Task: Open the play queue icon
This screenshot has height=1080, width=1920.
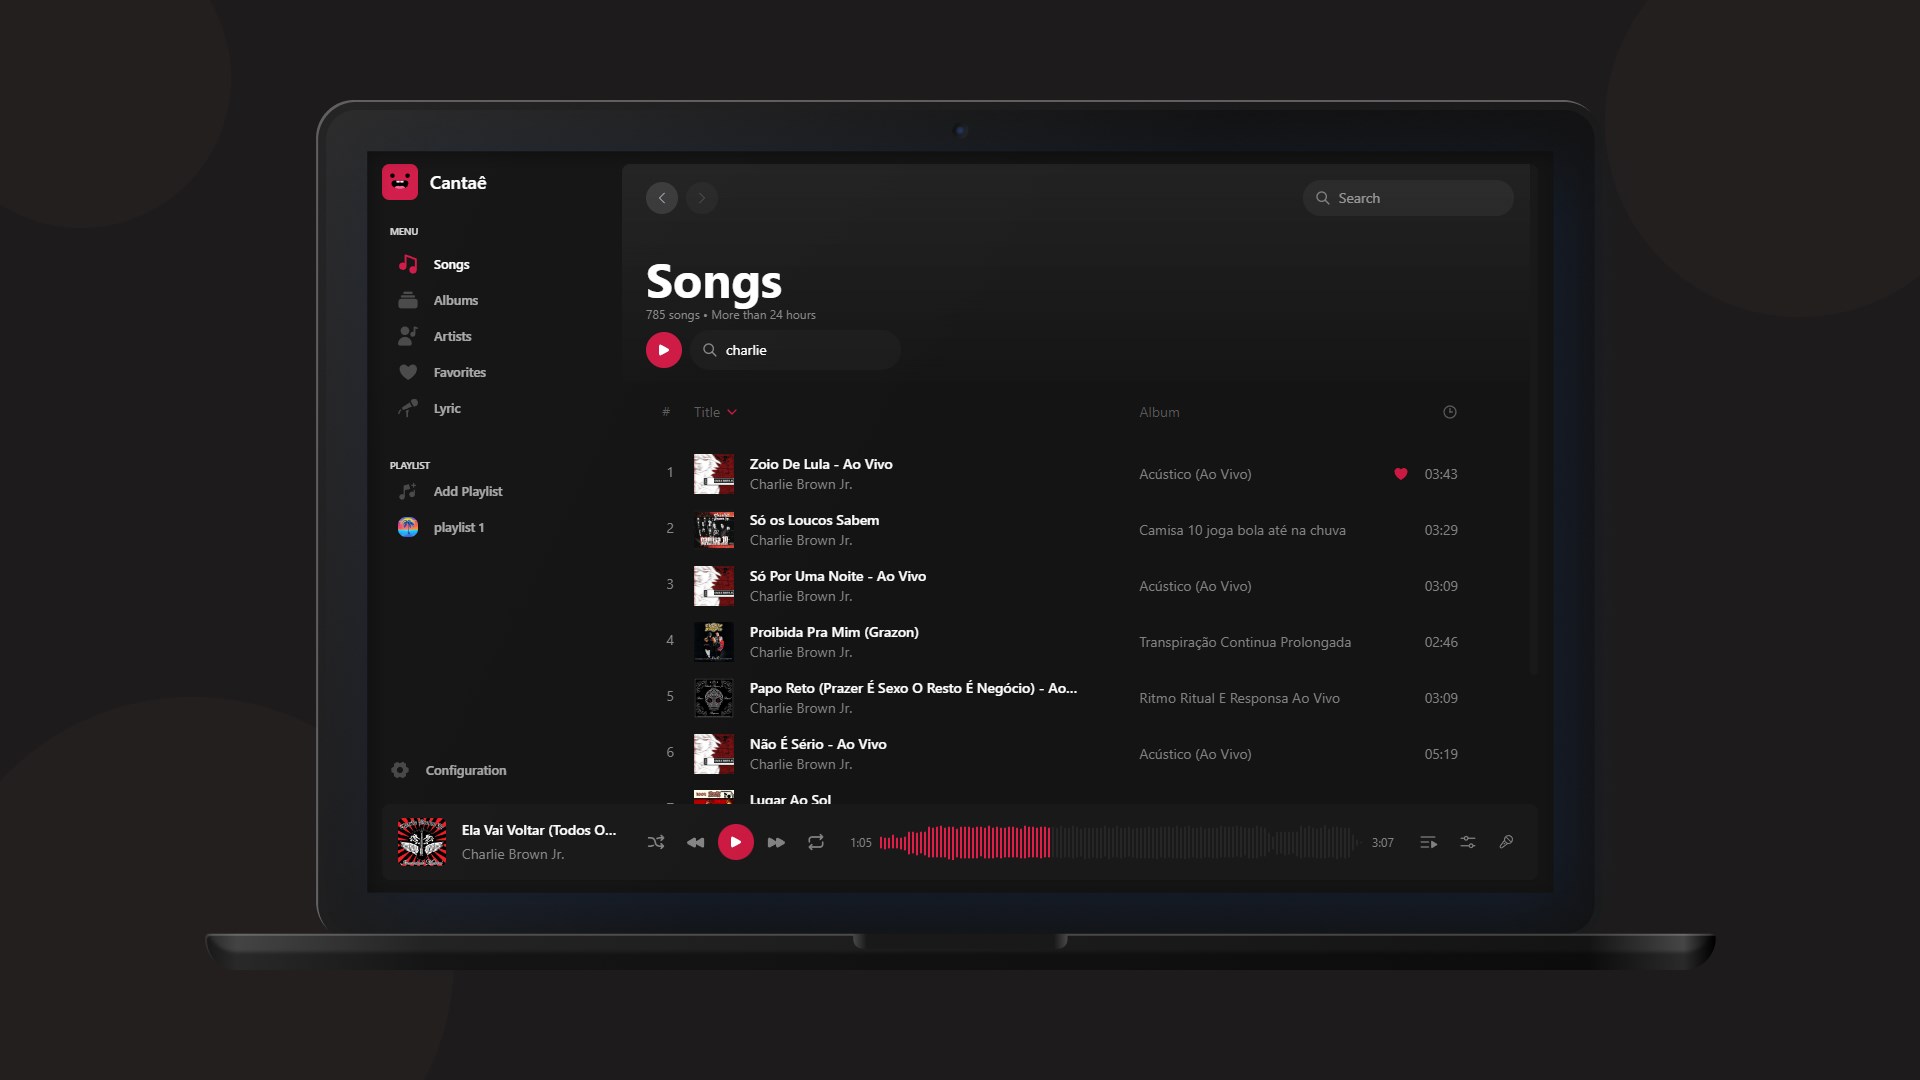Action: 1428,842
